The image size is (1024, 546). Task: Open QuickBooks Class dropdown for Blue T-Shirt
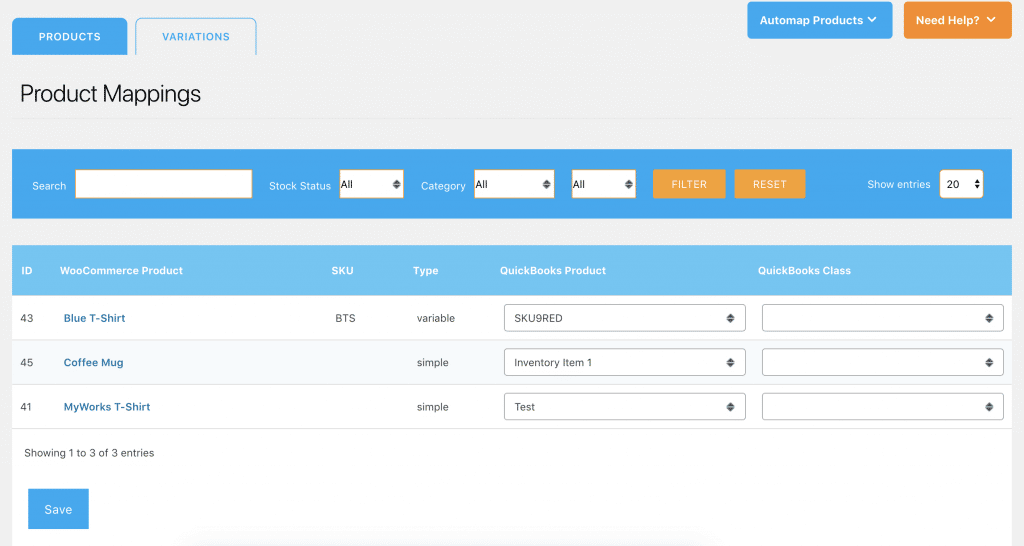(x=882, y=318)
